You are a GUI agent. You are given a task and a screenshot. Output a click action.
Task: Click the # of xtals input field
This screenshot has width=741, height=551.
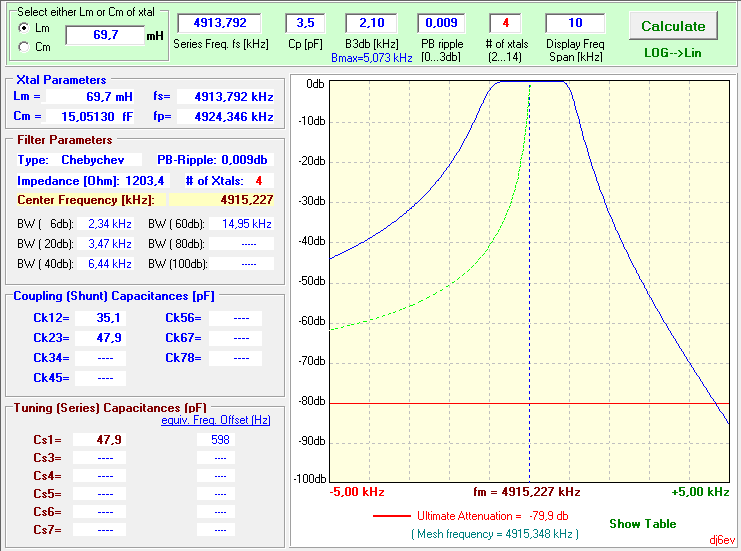pyautogui.click(x=506, y=23)
